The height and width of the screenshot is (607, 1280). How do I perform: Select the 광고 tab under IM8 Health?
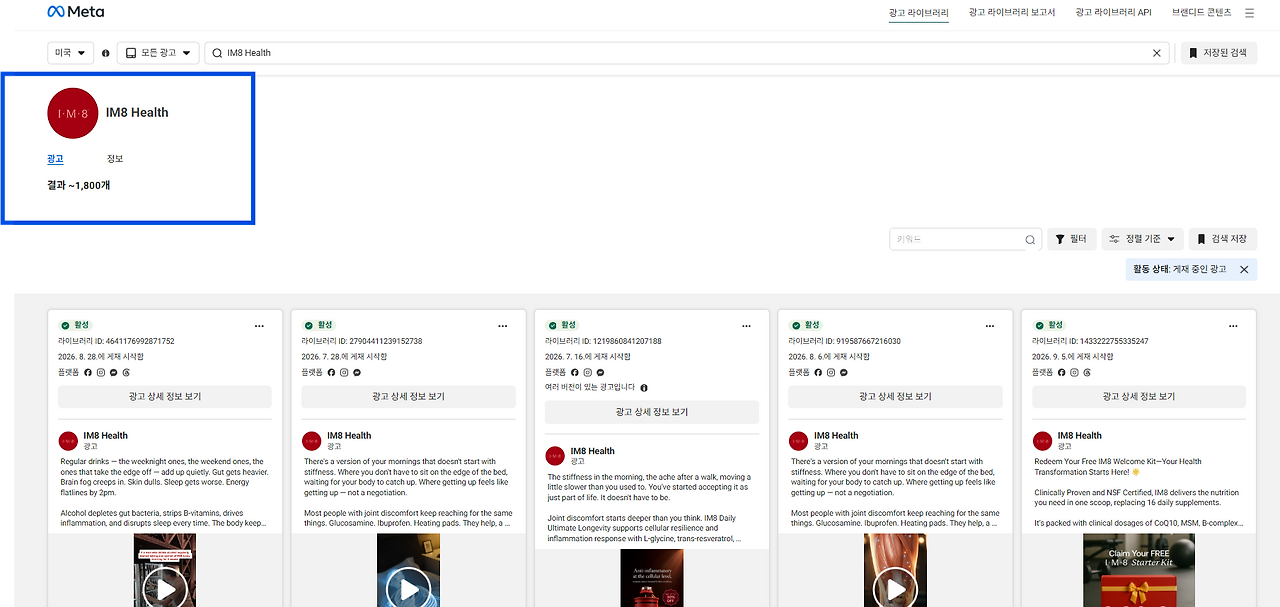point(55,159)
